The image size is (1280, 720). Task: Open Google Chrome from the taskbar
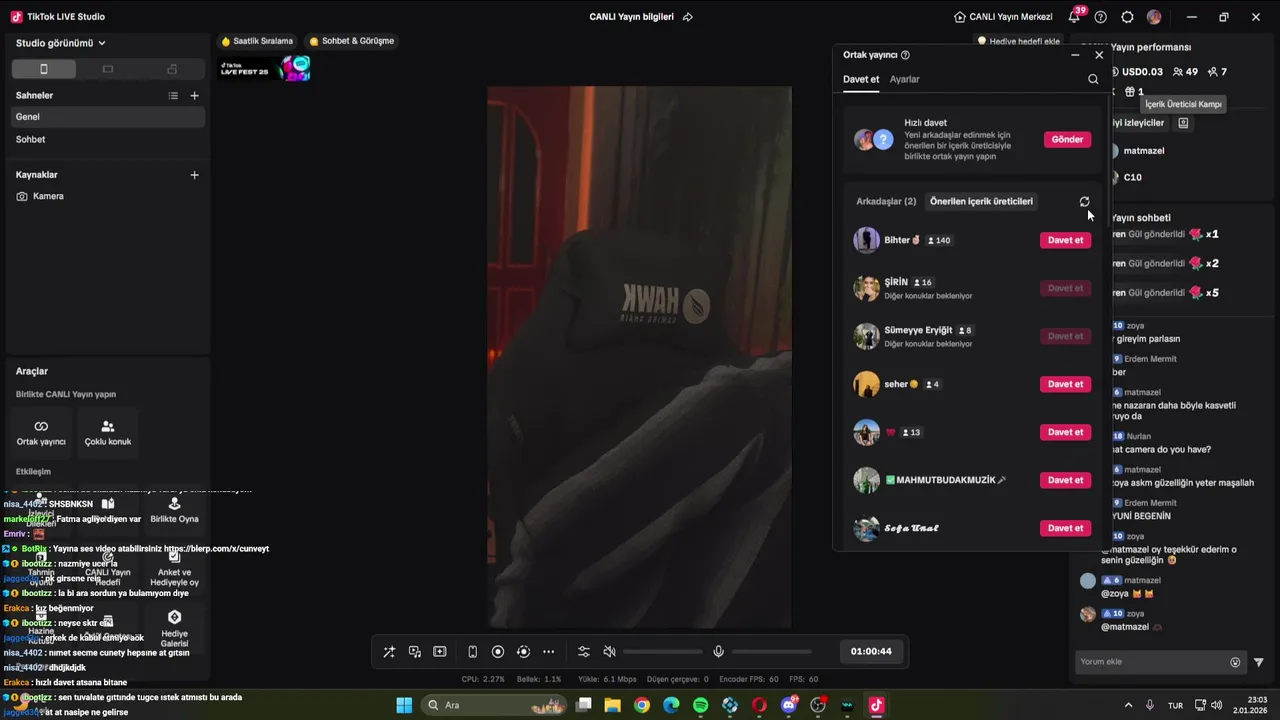click(642, 705)
